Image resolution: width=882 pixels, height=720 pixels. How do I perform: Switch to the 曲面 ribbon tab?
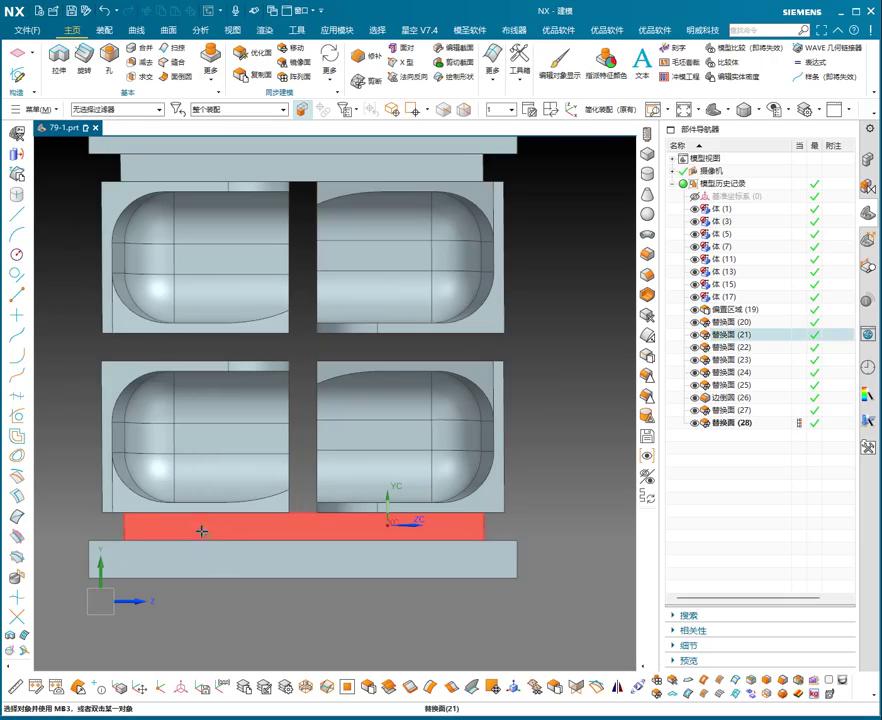tap(168, 30)
